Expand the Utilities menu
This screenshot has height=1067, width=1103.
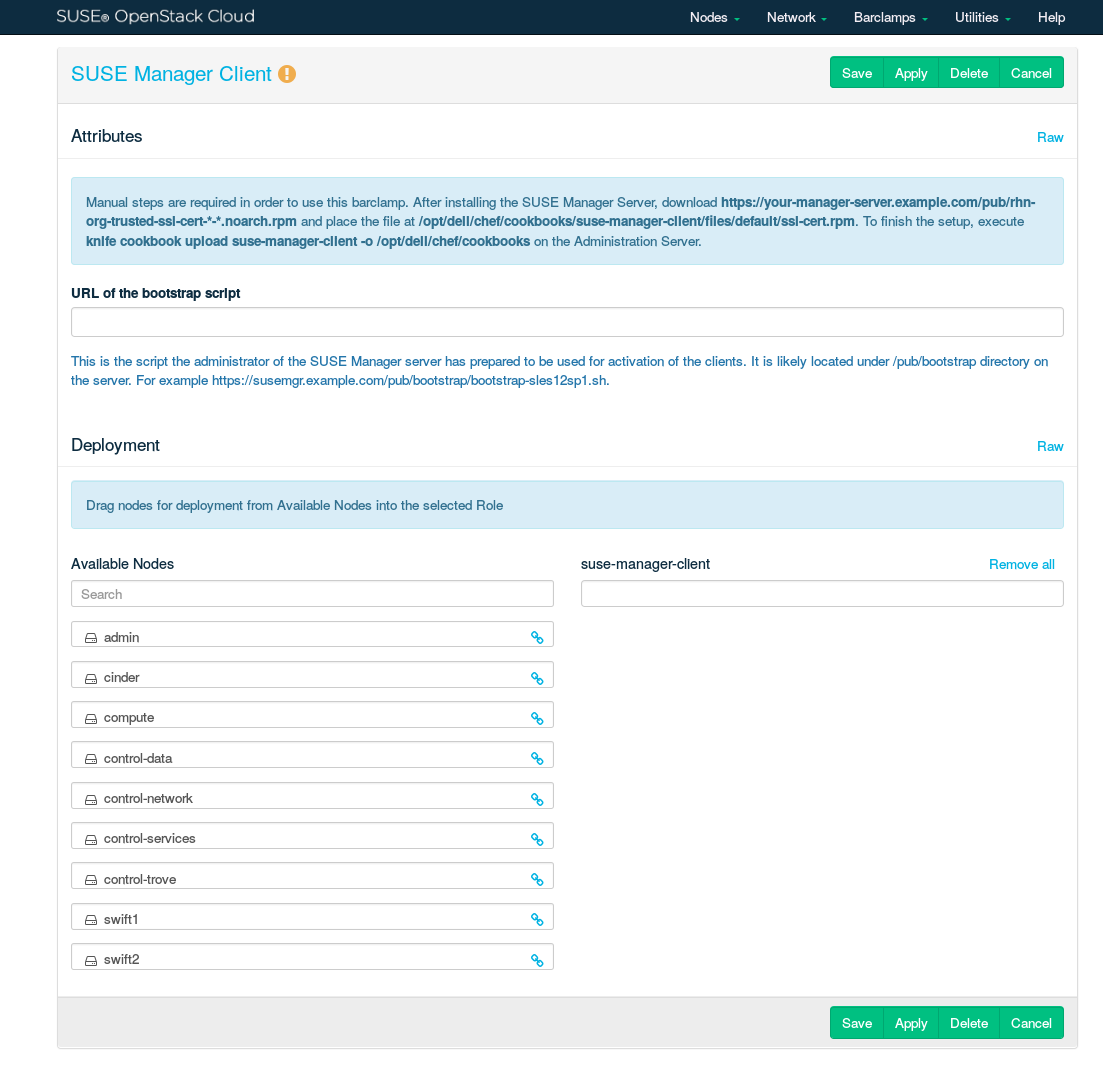[982, 17]
